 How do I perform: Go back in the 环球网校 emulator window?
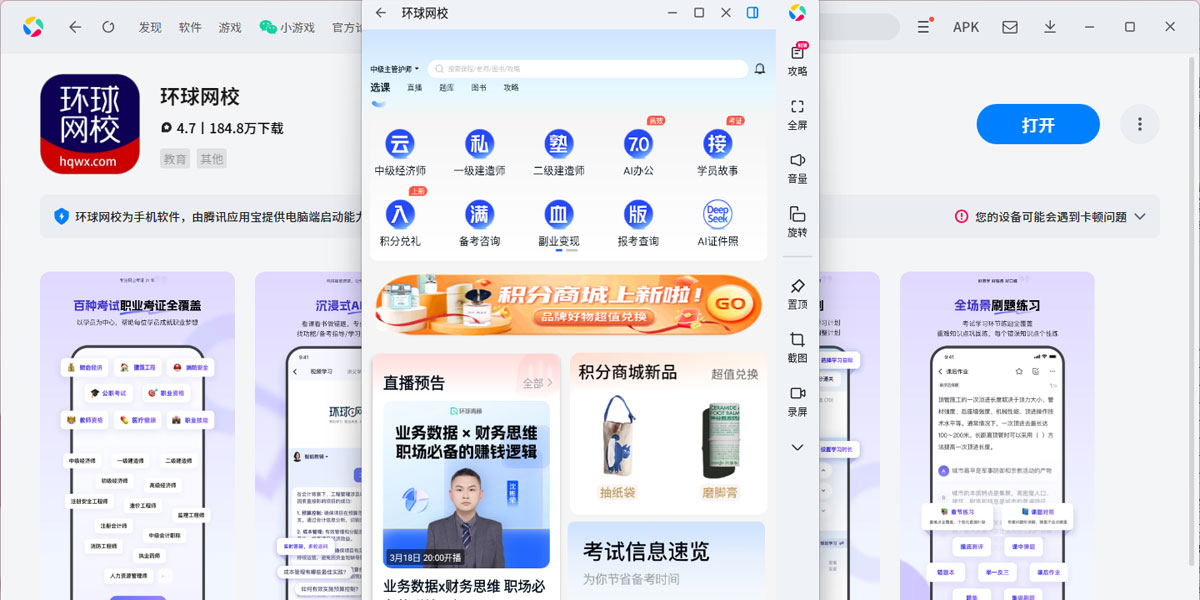[x=381, y=13]
